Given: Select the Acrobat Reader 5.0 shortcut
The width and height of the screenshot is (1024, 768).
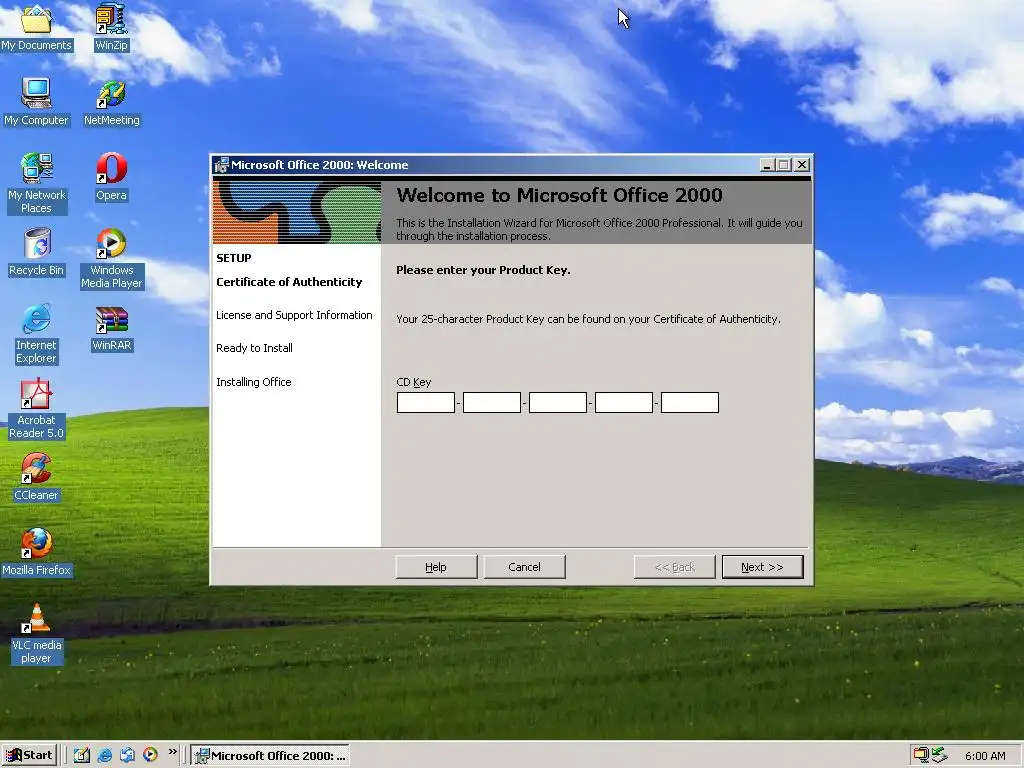Looking at the screenshot, I should point(36,409).
